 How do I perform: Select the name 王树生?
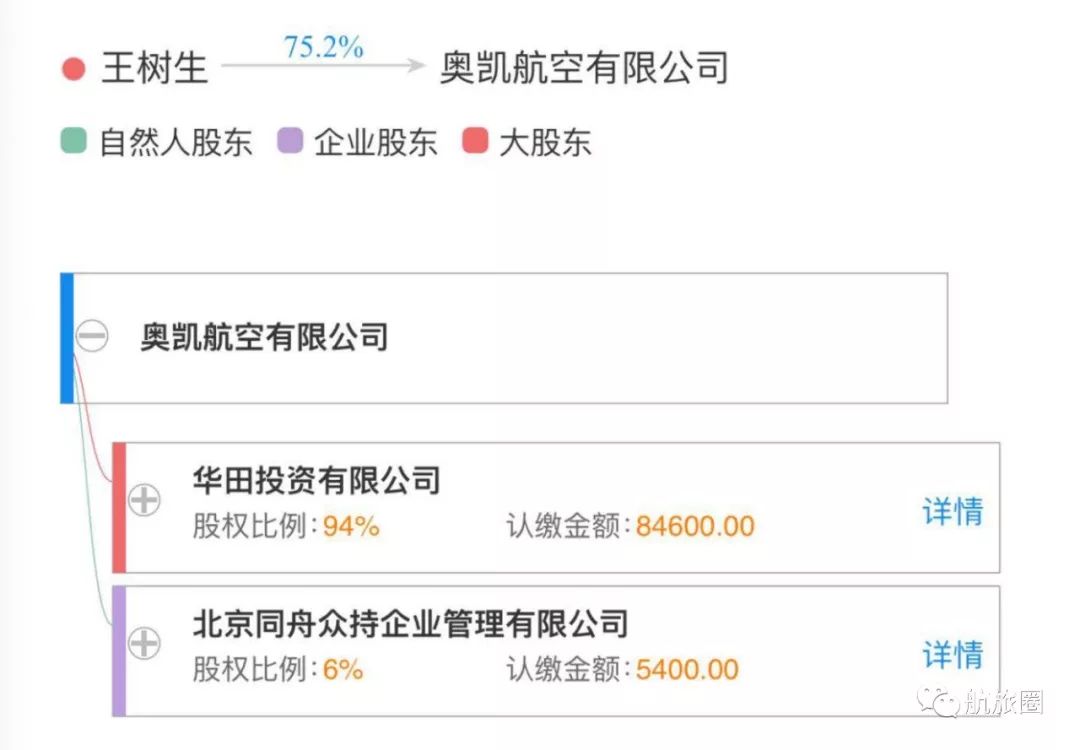(x=154, y=68)
